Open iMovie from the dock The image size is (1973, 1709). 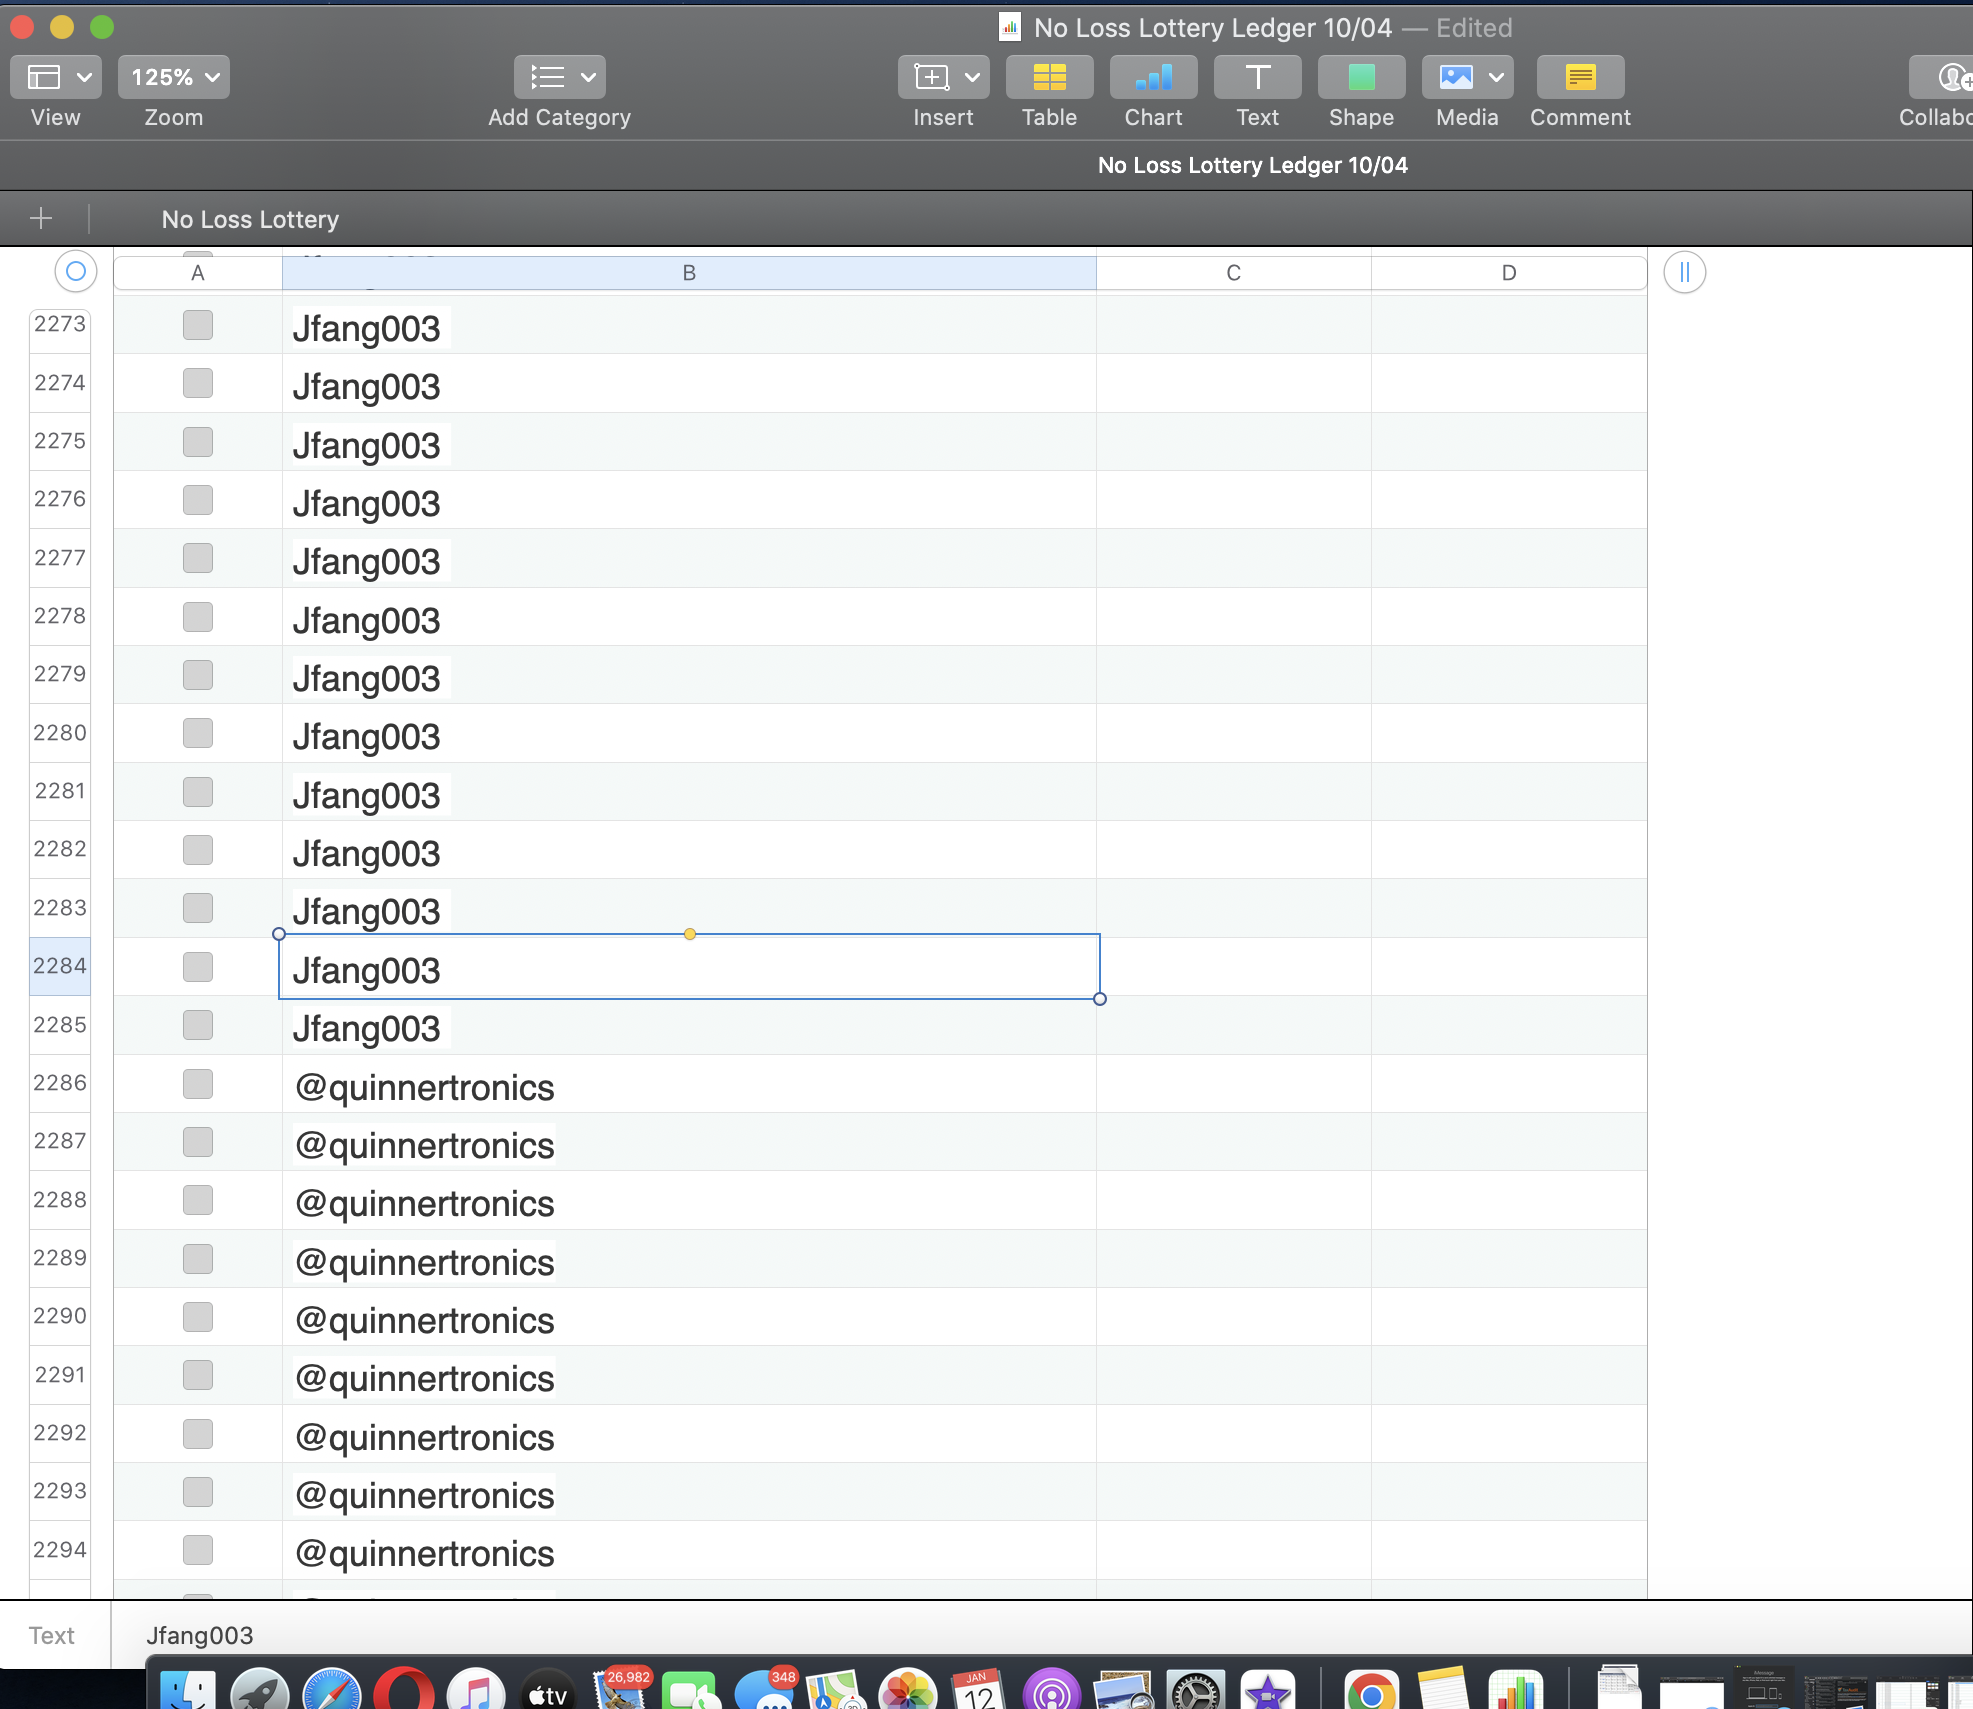(x=1268, y=1691)
